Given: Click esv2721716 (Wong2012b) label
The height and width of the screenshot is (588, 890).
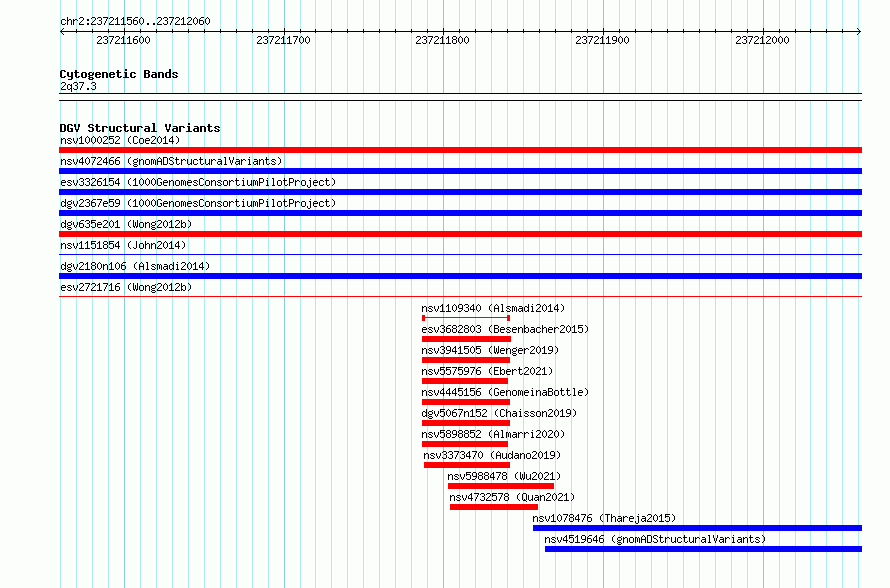Looking at the screenshot, I should [x=126, y=287].
